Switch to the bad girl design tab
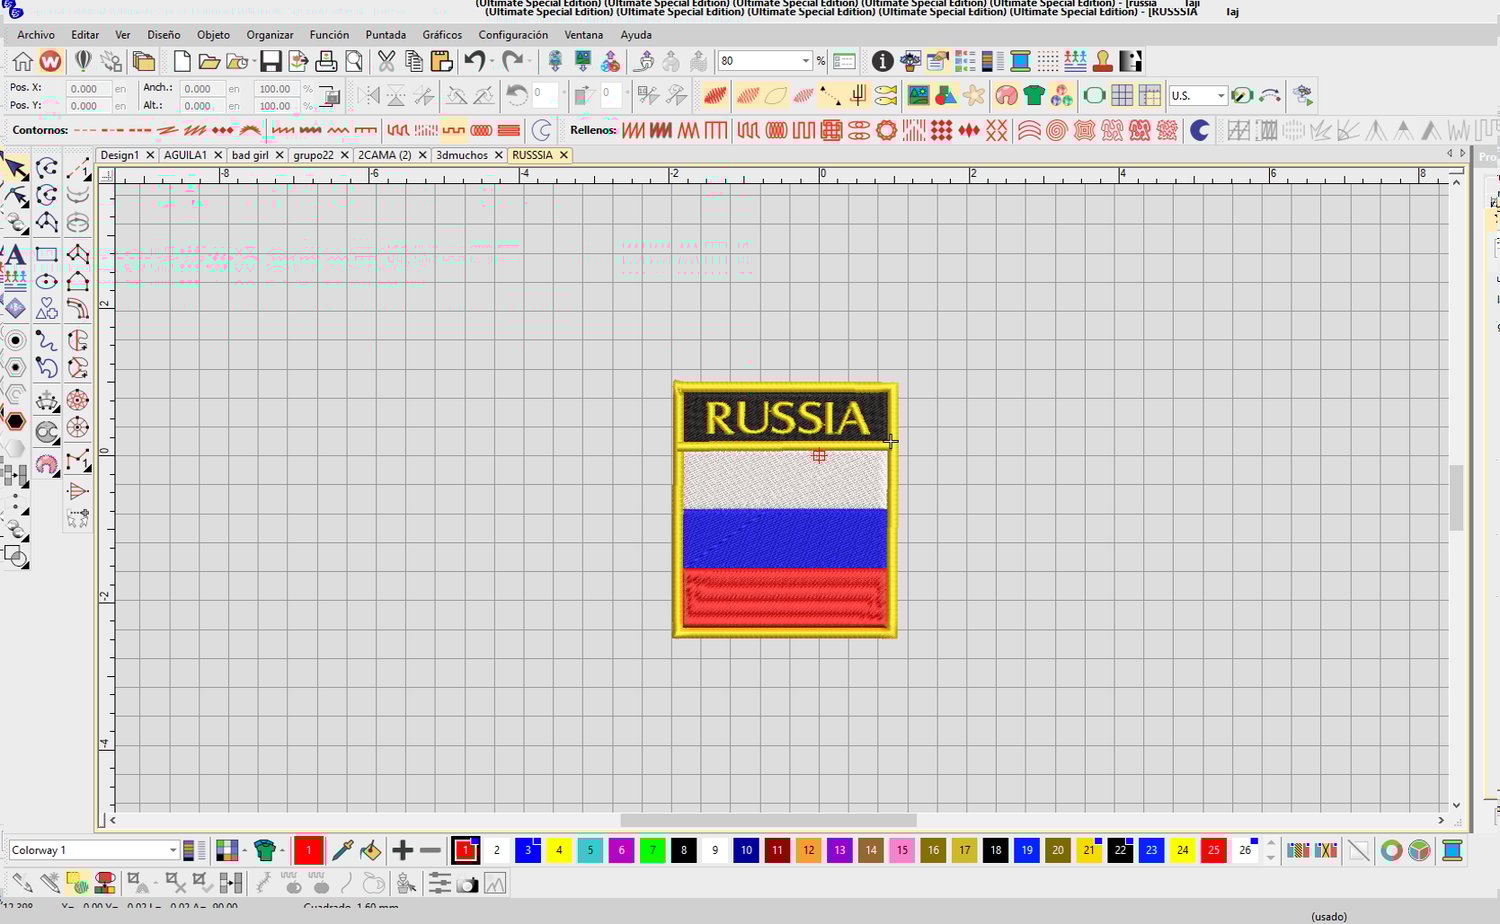This screenshot has width=1500, height=924. 250,155
